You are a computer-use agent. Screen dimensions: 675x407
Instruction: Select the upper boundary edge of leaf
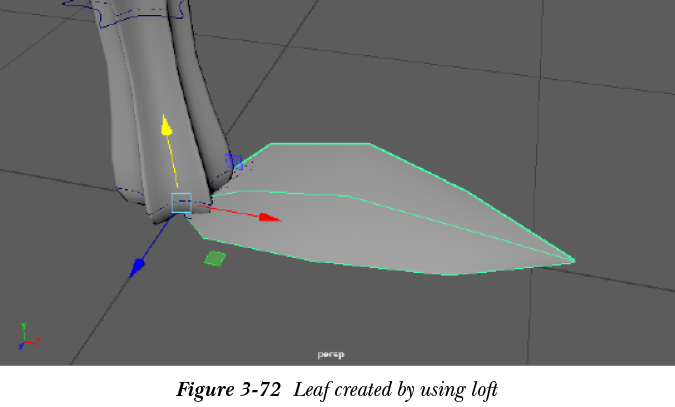click(420, 166)
